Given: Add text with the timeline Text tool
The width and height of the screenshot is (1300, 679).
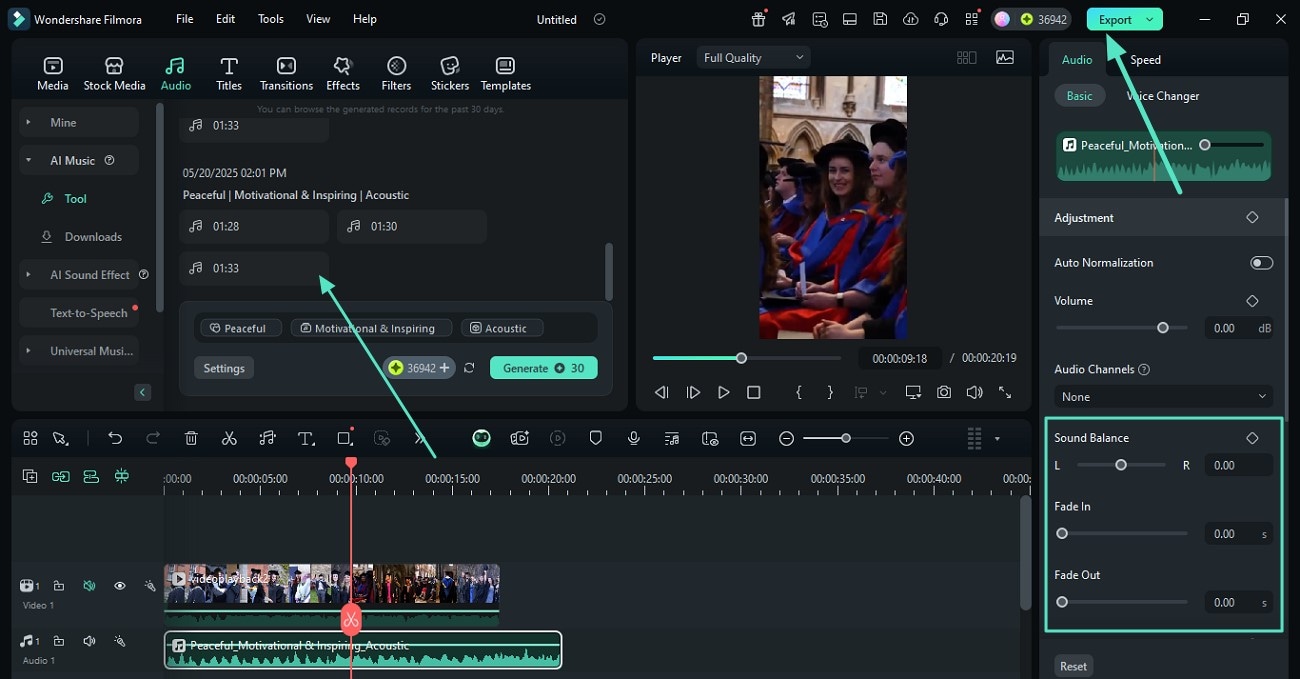Looking at the screenshot, I should [x=306, y=438].
